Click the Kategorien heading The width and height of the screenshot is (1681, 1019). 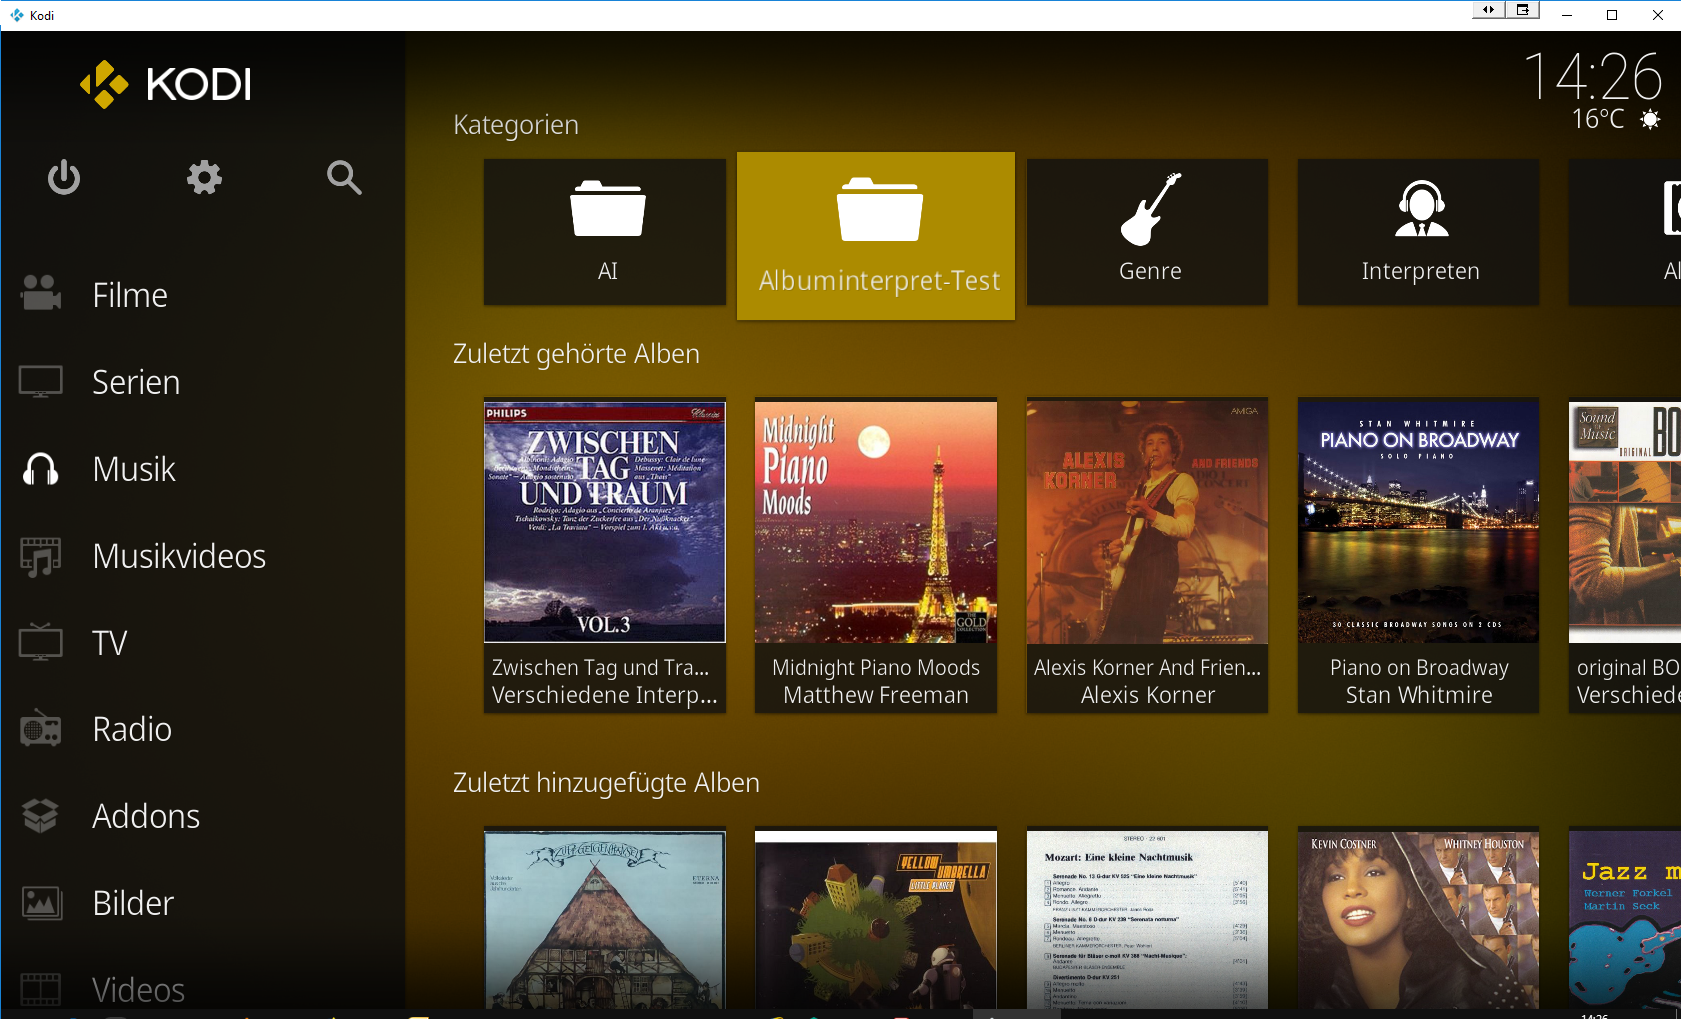tap(516, 125)
